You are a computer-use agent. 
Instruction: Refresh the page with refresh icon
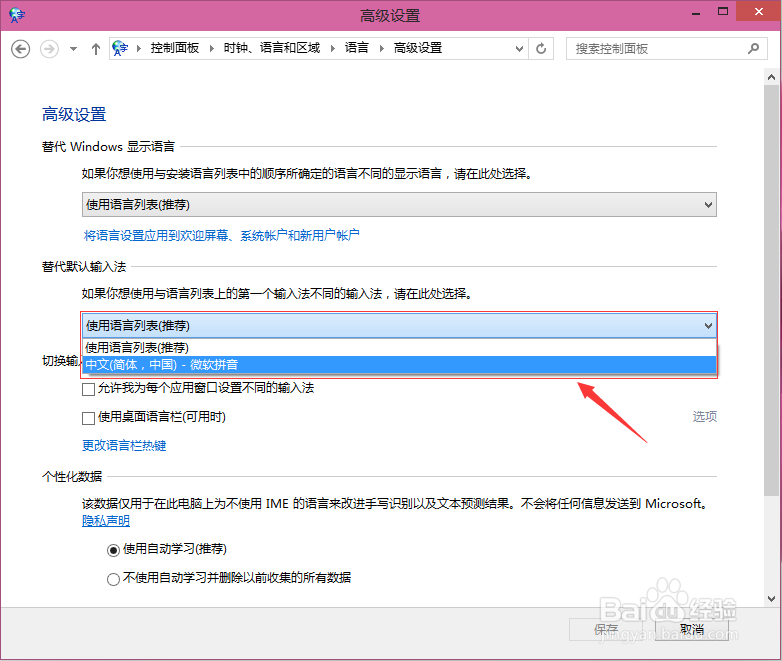pyautogui.click(x=541, y=49)
